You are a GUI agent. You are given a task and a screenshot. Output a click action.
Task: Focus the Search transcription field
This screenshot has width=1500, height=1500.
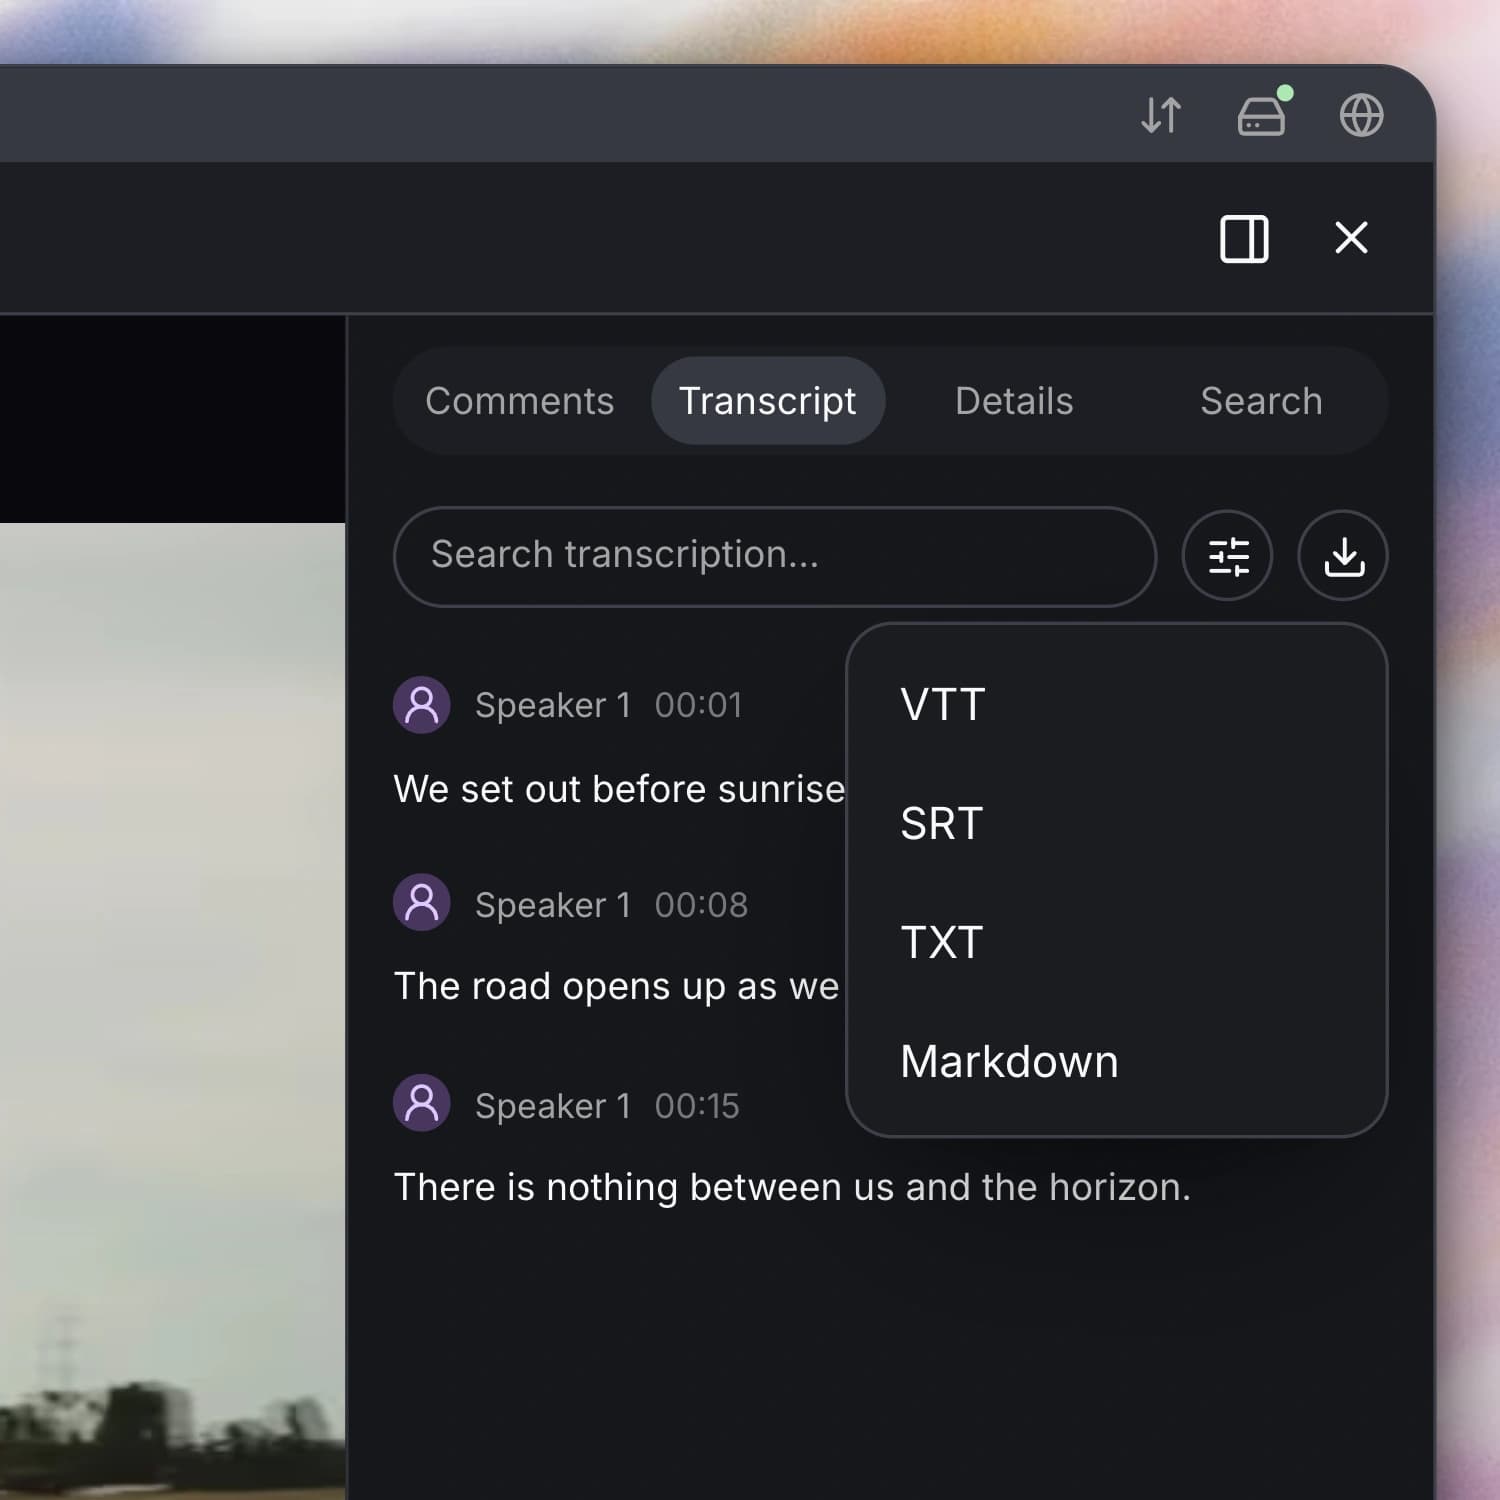(x=775, y=556)
